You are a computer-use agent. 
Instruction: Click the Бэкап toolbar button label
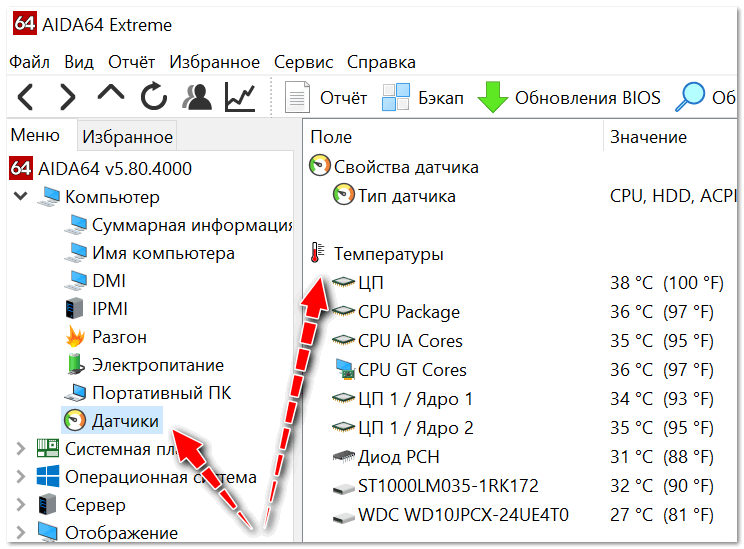coord(441,98)
